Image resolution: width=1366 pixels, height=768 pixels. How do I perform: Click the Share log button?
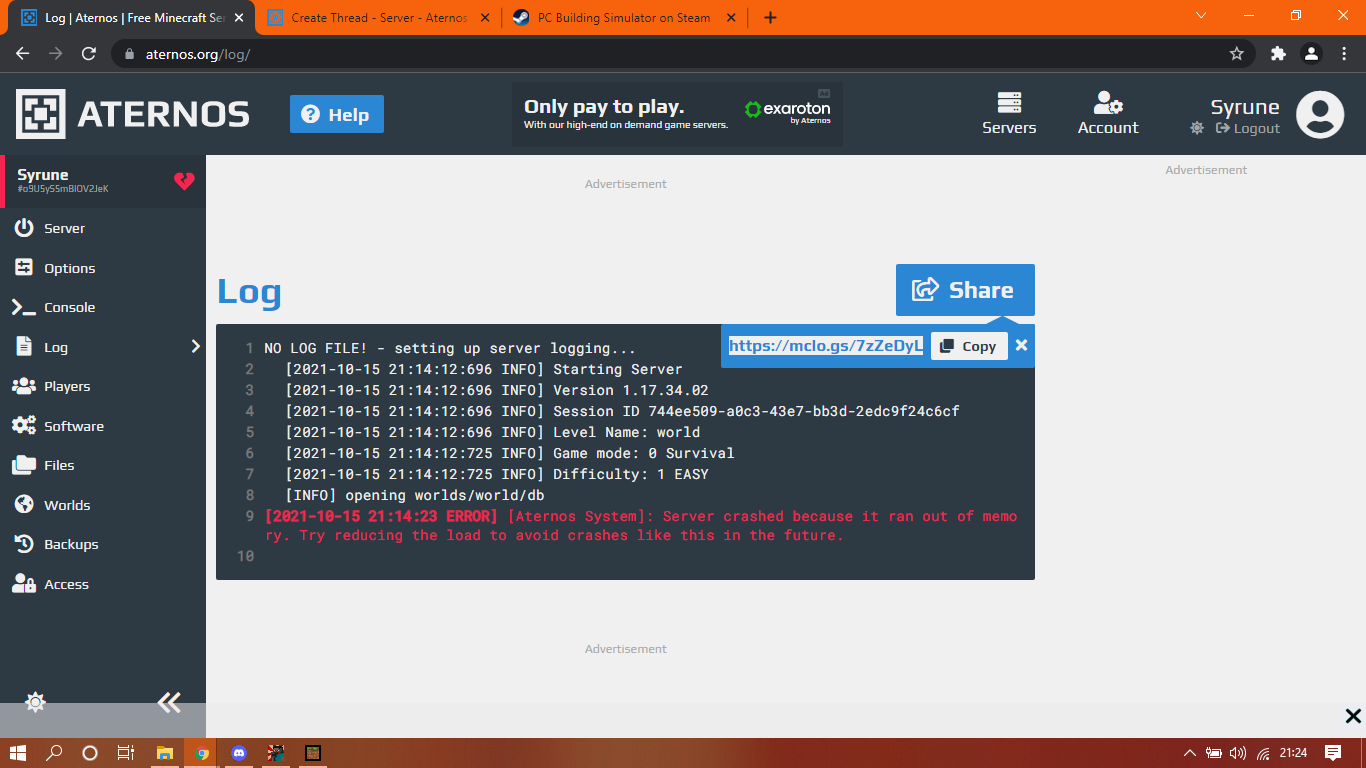coord(965,290)
